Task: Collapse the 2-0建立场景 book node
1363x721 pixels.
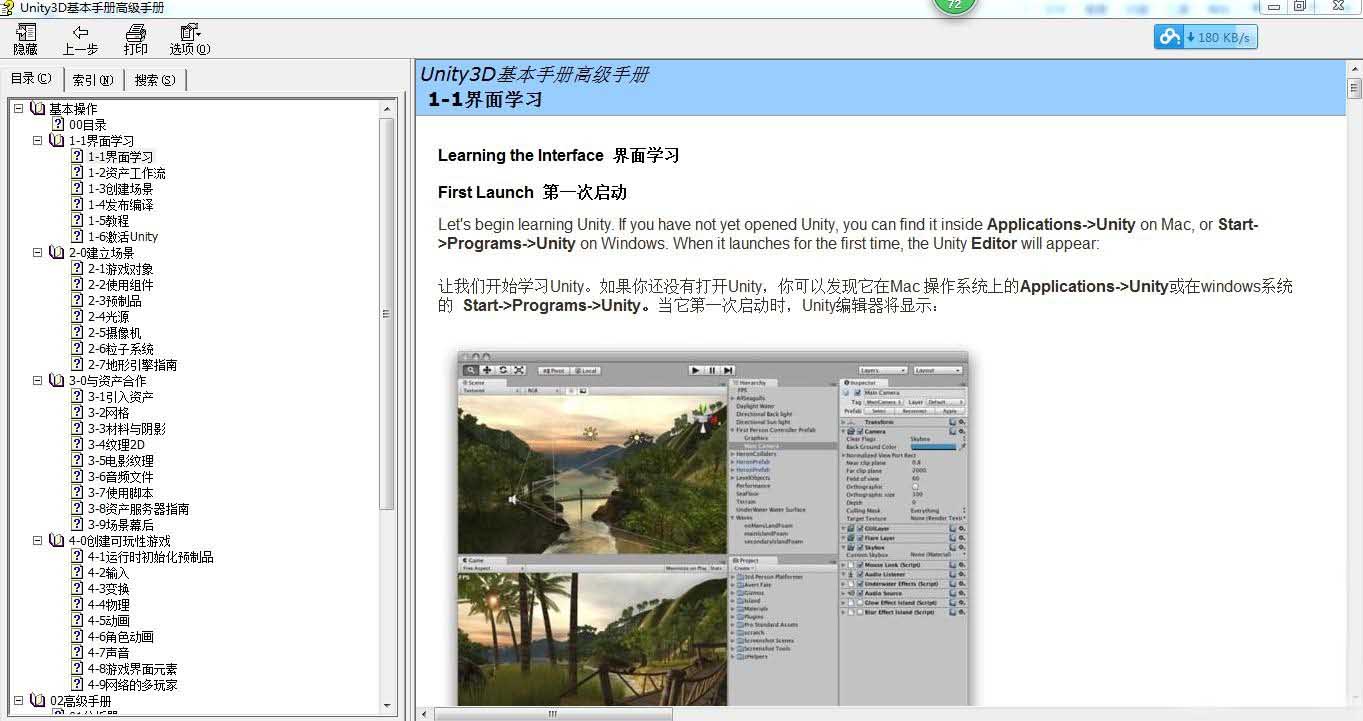Action: click(38, 252)
